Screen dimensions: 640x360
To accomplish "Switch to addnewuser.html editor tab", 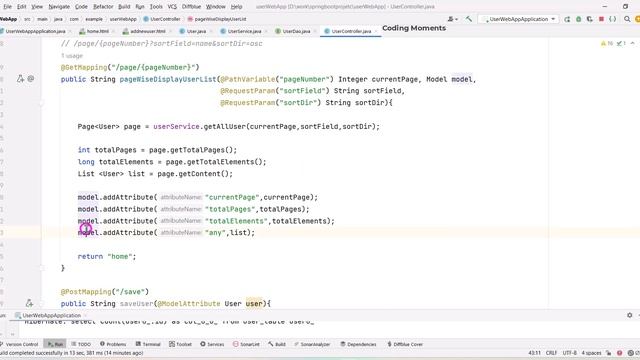I will coord(147,31).
